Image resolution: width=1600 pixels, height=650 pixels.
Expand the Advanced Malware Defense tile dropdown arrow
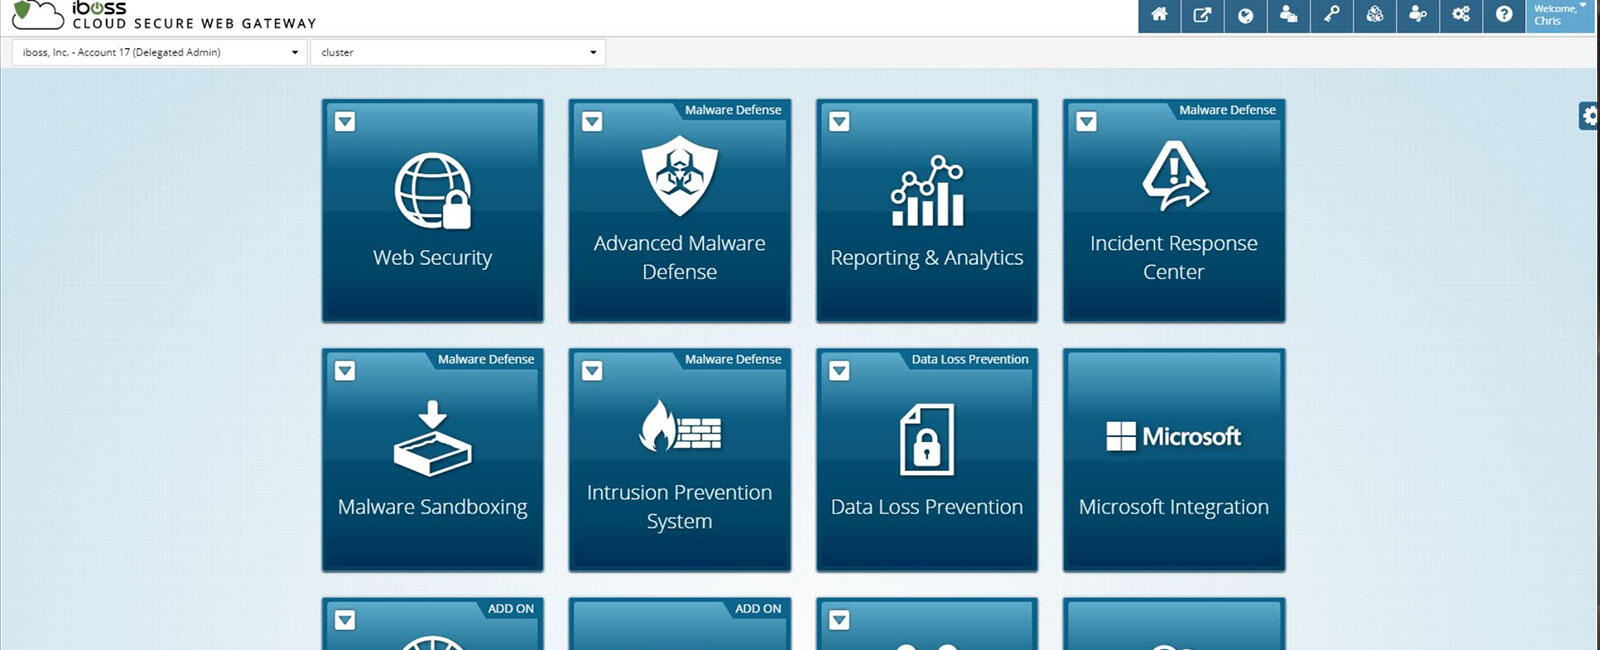point(592,122)
